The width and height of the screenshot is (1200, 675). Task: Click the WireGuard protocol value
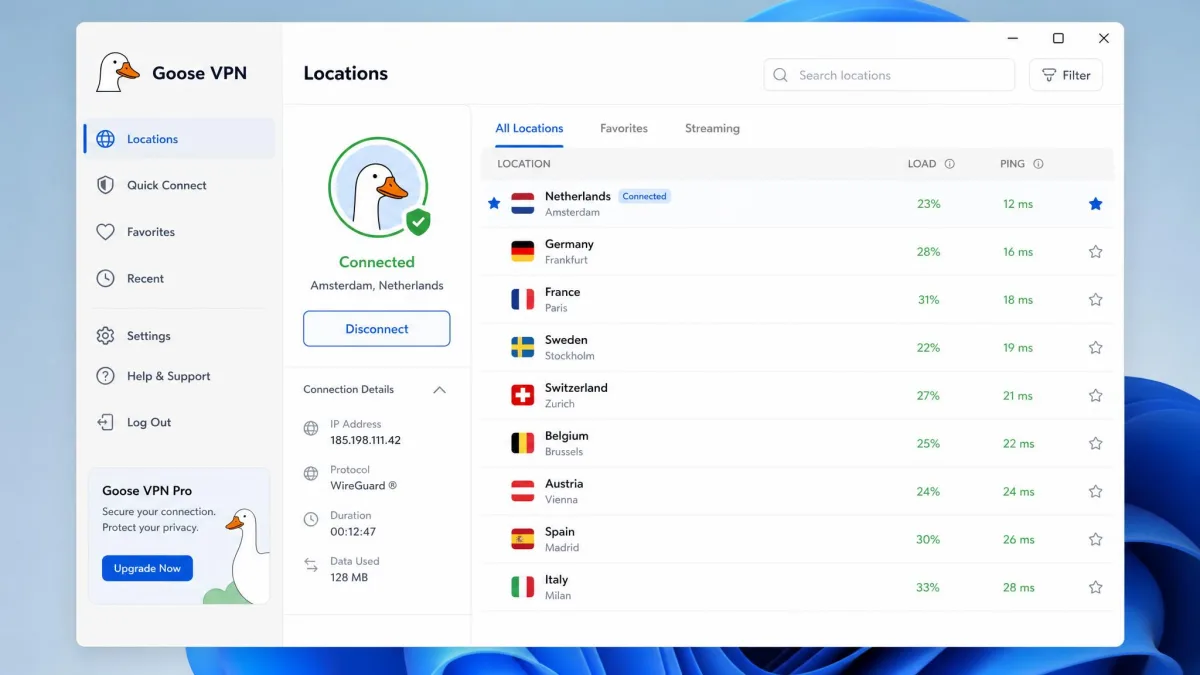[363, 486]
